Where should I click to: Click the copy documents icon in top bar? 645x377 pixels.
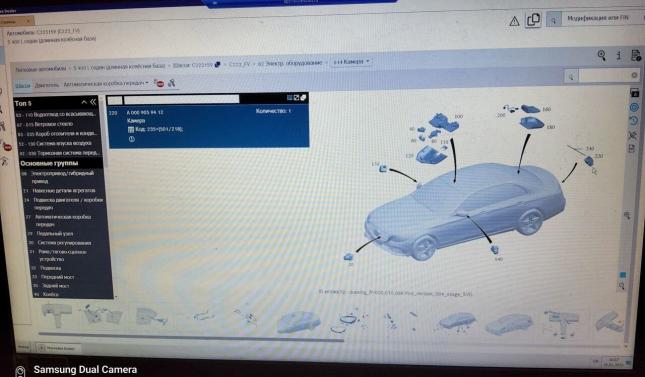[x=533, y=20]
